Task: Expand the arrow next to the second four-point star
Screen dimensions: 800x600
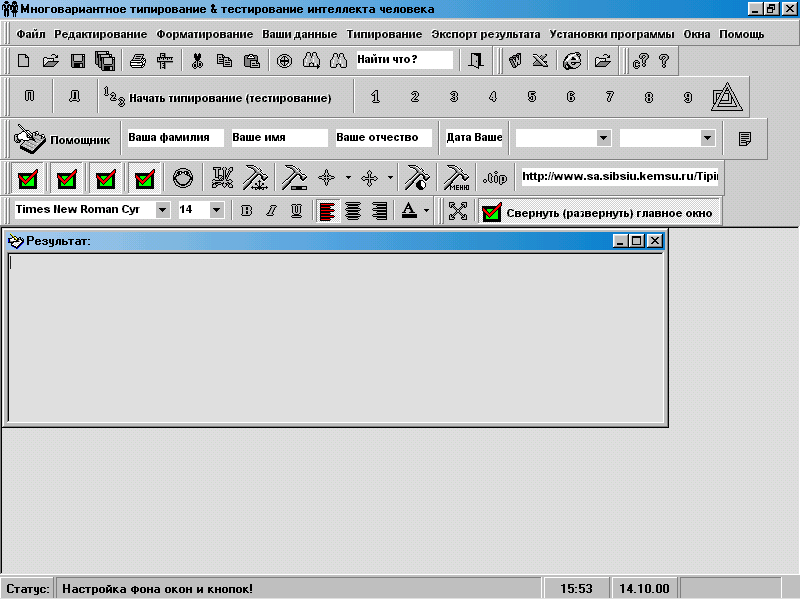Action: pyautogui.click(x=390, y=178)
